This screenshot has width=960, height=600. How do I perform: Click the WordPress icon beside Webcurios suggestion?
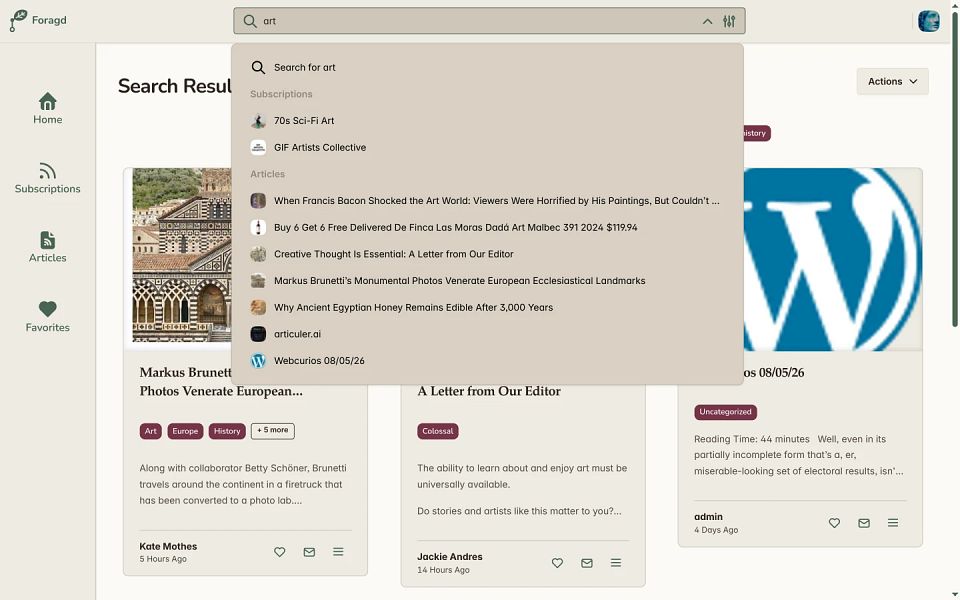pyautogui.click(x=258, y=361)
